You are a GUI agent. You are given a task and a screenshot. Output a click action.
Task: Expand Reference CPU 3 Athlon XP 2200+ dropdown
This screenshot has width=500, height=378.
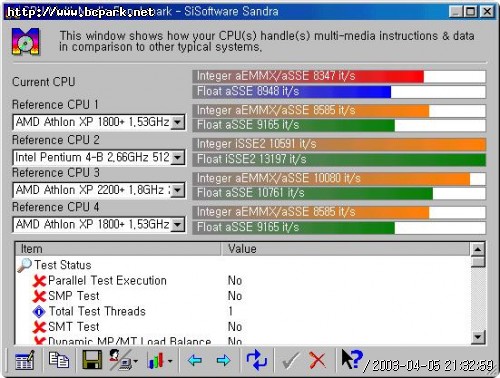pyautogui.click(x=178, y=190)
